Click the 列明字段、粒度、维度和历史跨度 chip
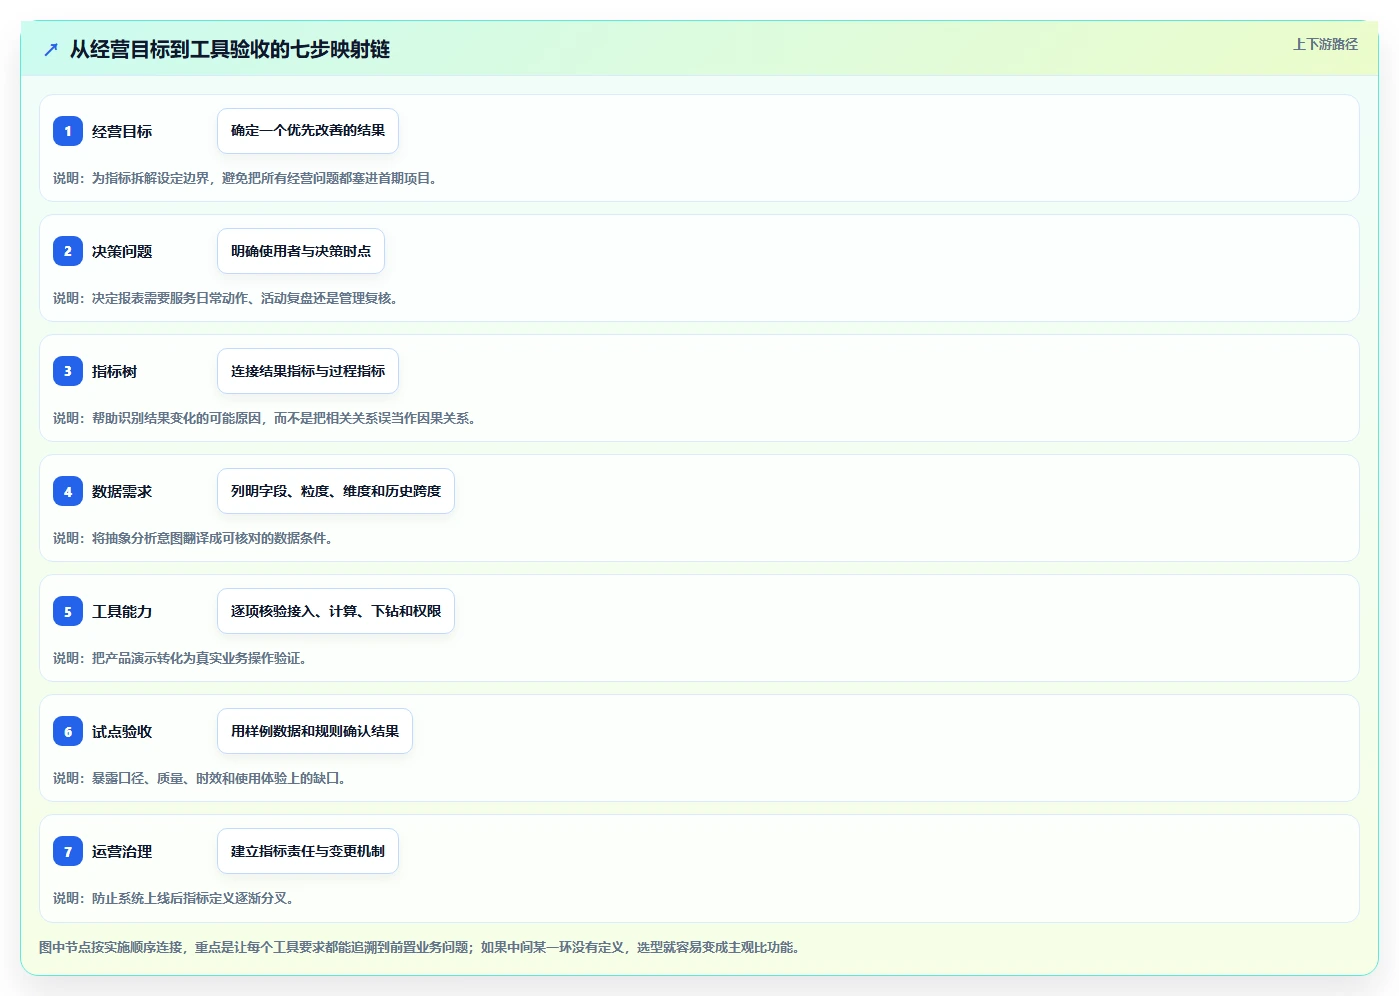1399x996 pixels. 336,491
